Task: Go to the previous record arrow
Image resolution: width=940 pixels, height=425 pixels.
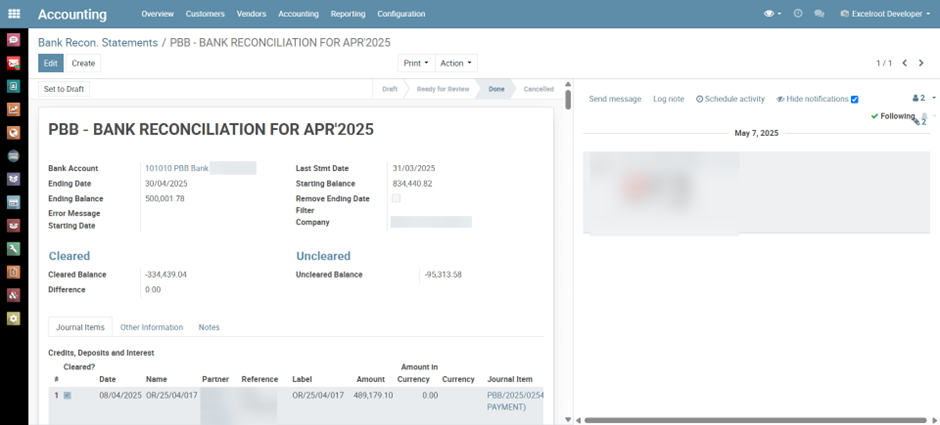Action: pos(905,63)
